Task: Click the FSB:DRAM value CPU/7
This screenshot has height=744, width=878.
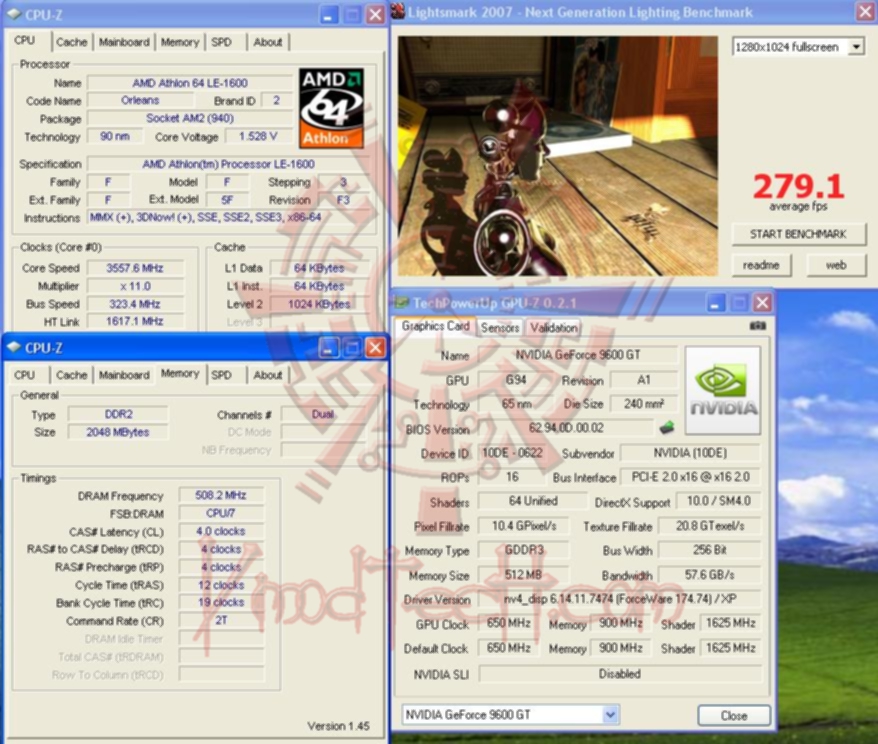Action: [221, 513]
